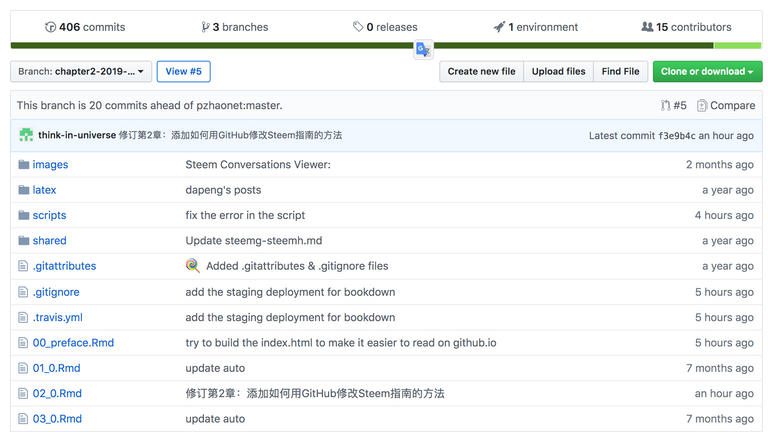Click the lollipop emoji in .gitattributes commit

193,265
